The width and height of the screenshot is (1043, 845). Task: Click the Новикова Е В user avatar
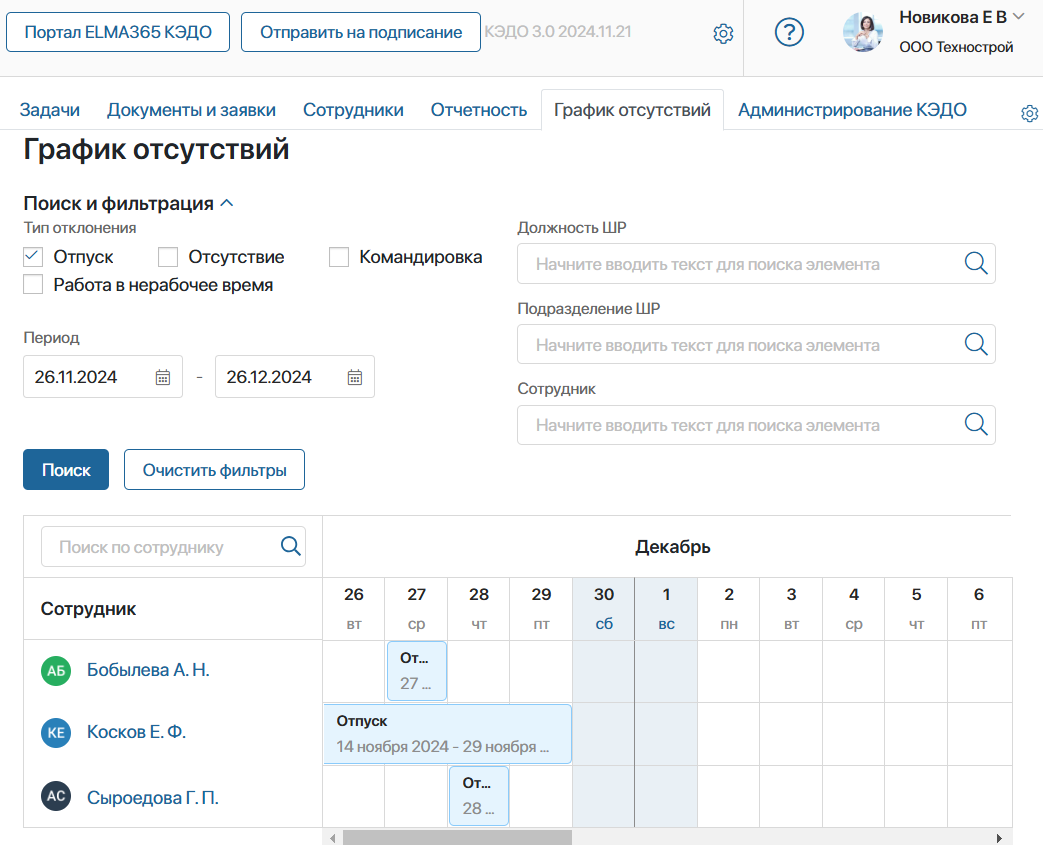[863, 32]
